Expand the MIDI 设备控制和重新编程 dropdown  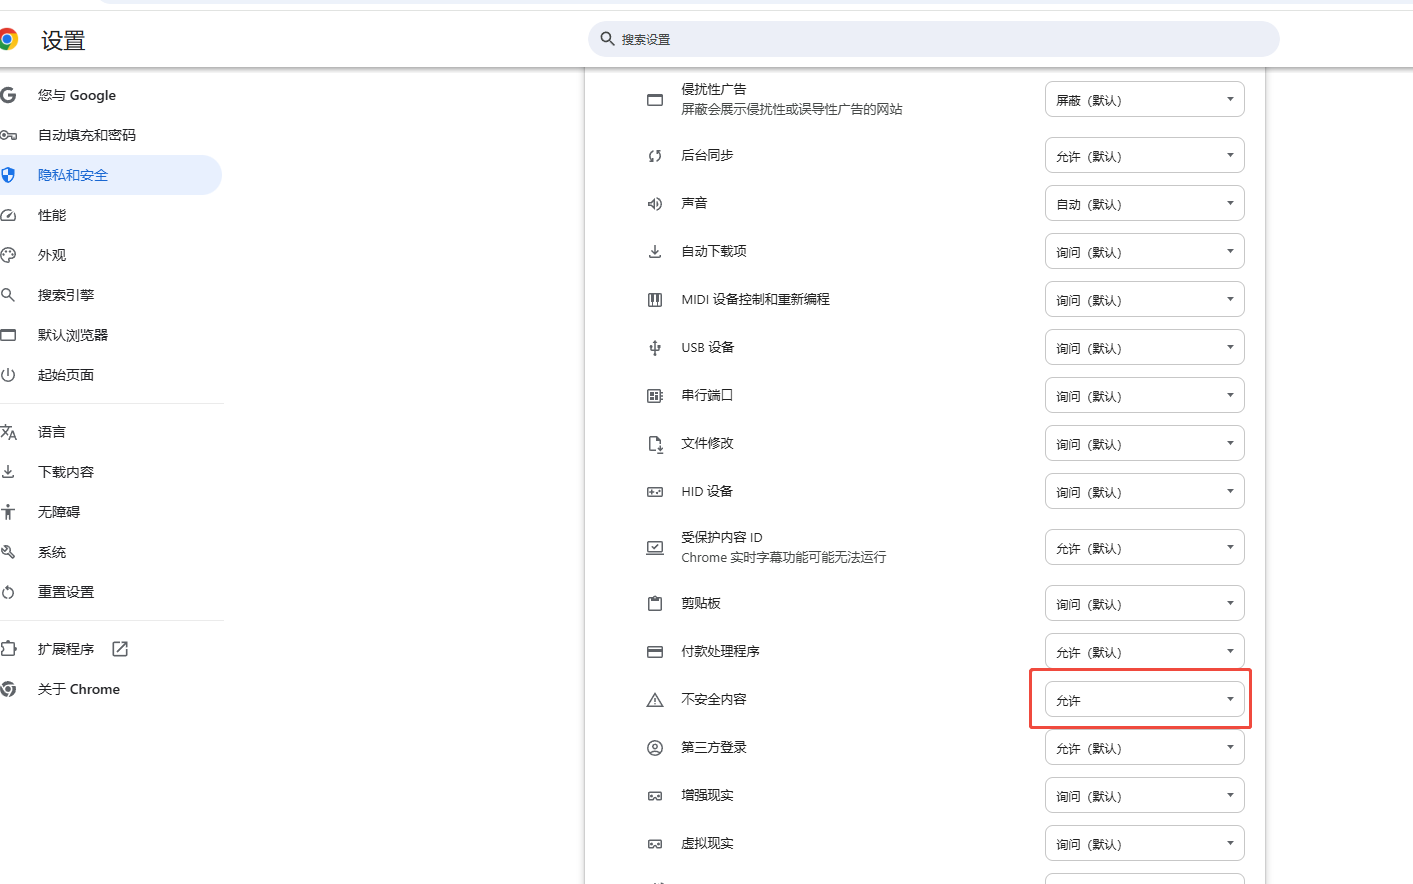point(1145,299)
